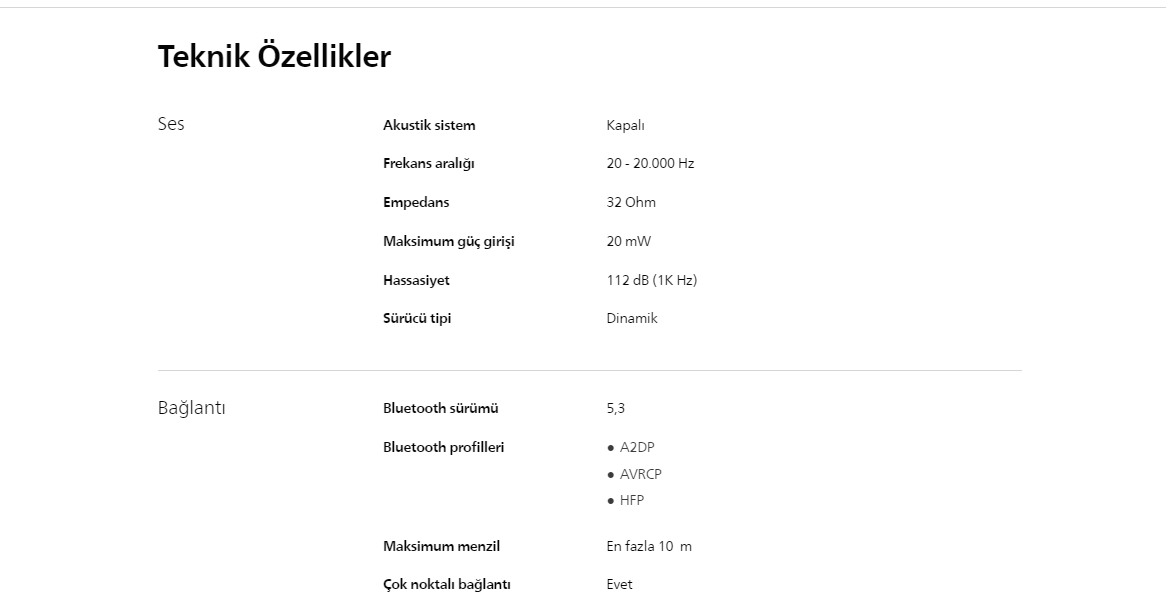This screenshot has height=609, width=1166.
Task: Click the Maksimum menzil label
Action: (x=441, y=546)
